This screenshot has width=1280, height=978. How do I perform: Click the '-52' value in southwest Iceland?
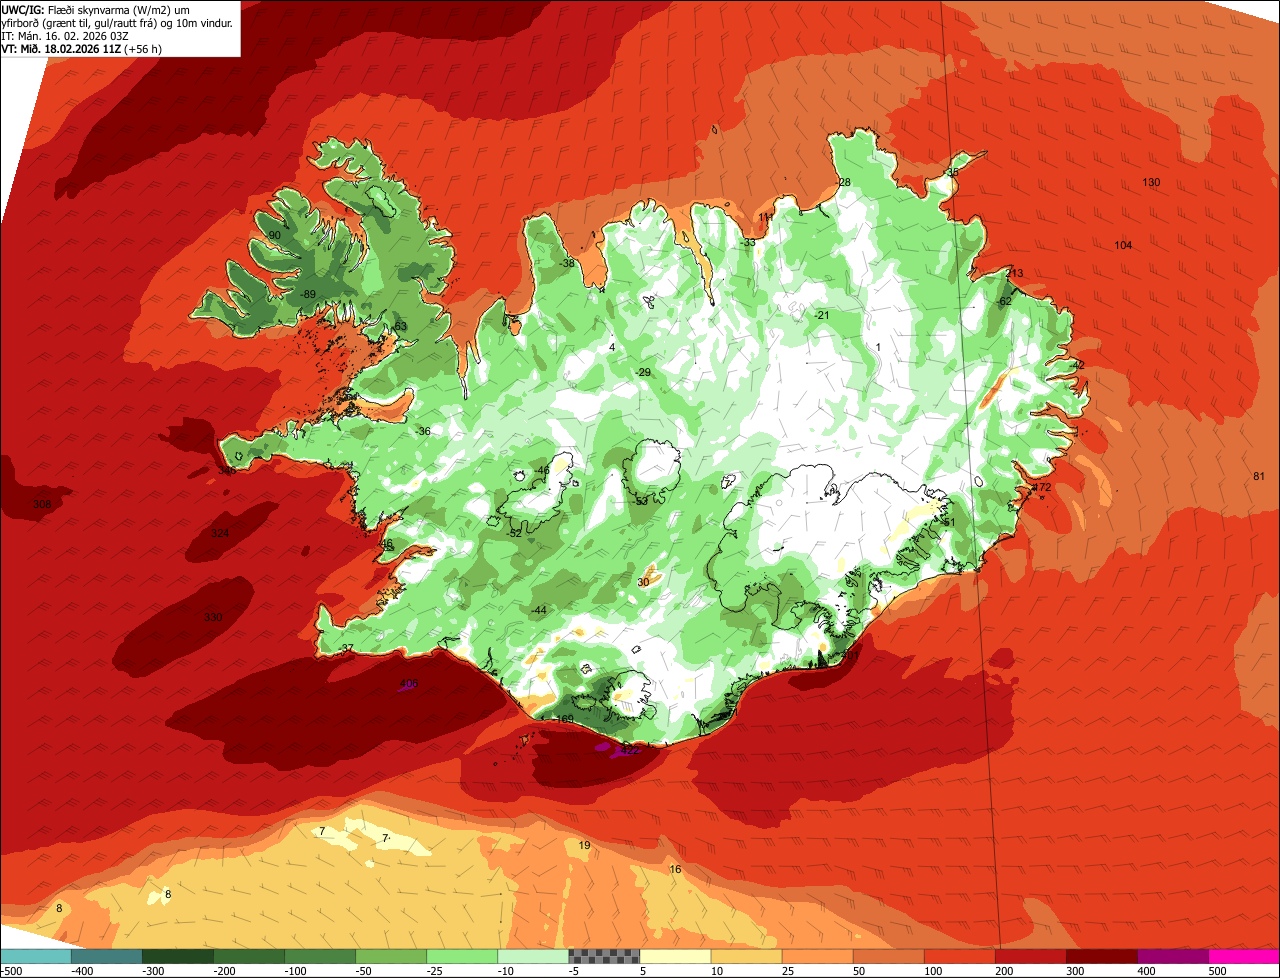514,533
